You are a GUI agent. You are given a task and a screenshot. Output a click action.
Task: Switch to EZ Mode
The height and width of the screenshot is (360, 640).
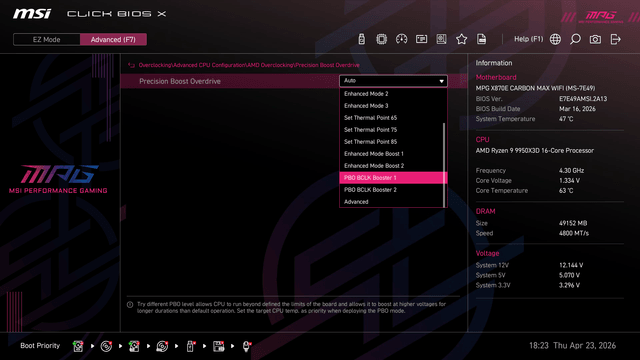point(47,40)
